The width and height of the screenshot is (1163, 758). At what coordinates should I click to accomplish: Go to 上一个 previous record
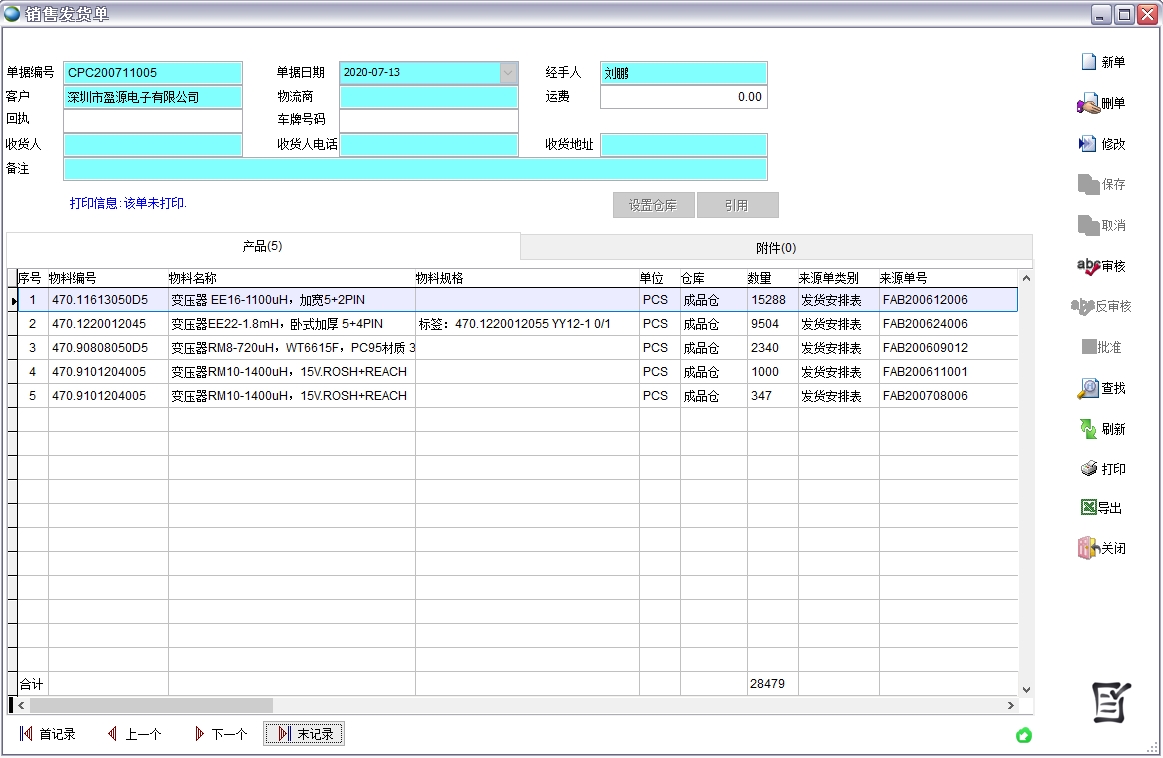click(134, 734)
